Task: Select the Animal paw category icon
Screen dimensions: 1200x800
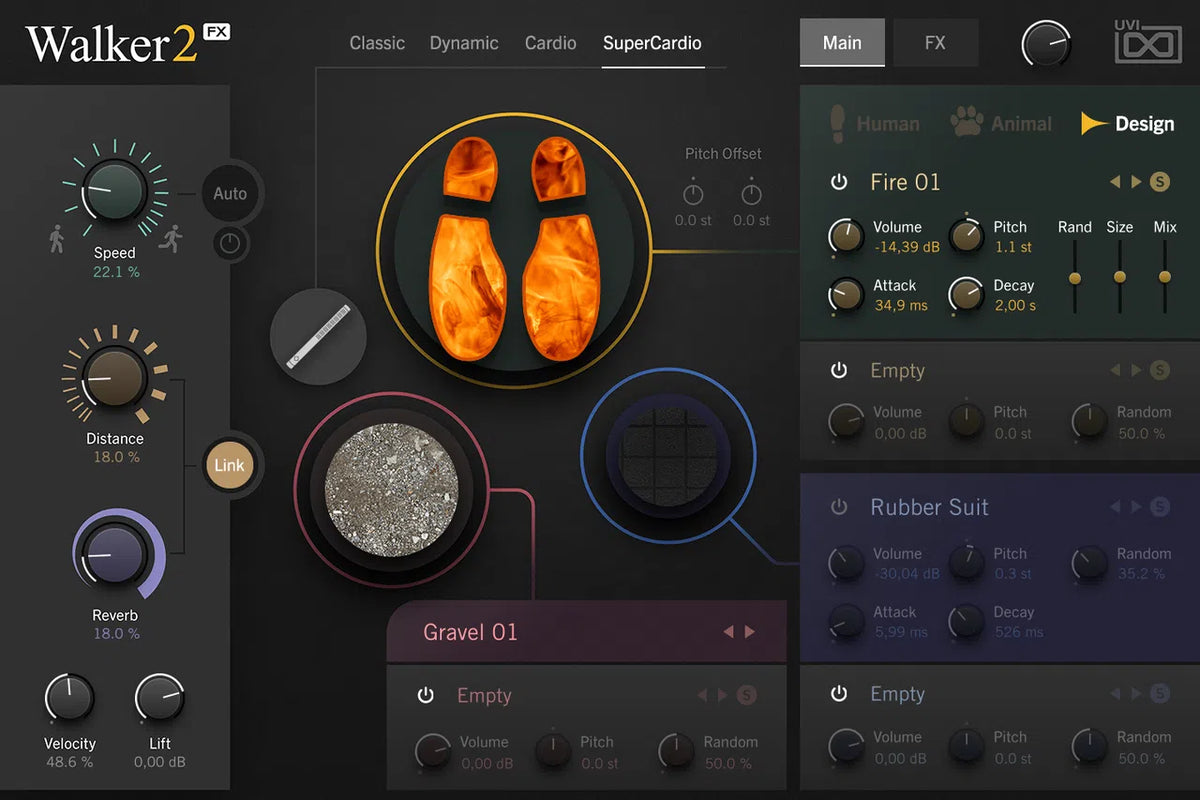Action: coord(966,124)
